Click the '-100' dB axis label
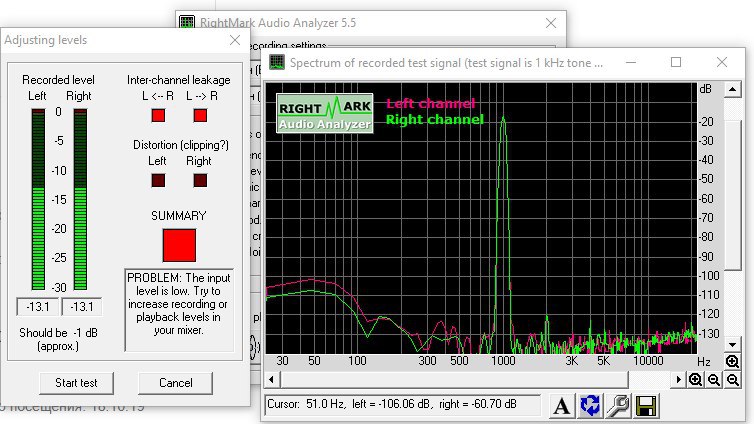 [x=709, y=275]
